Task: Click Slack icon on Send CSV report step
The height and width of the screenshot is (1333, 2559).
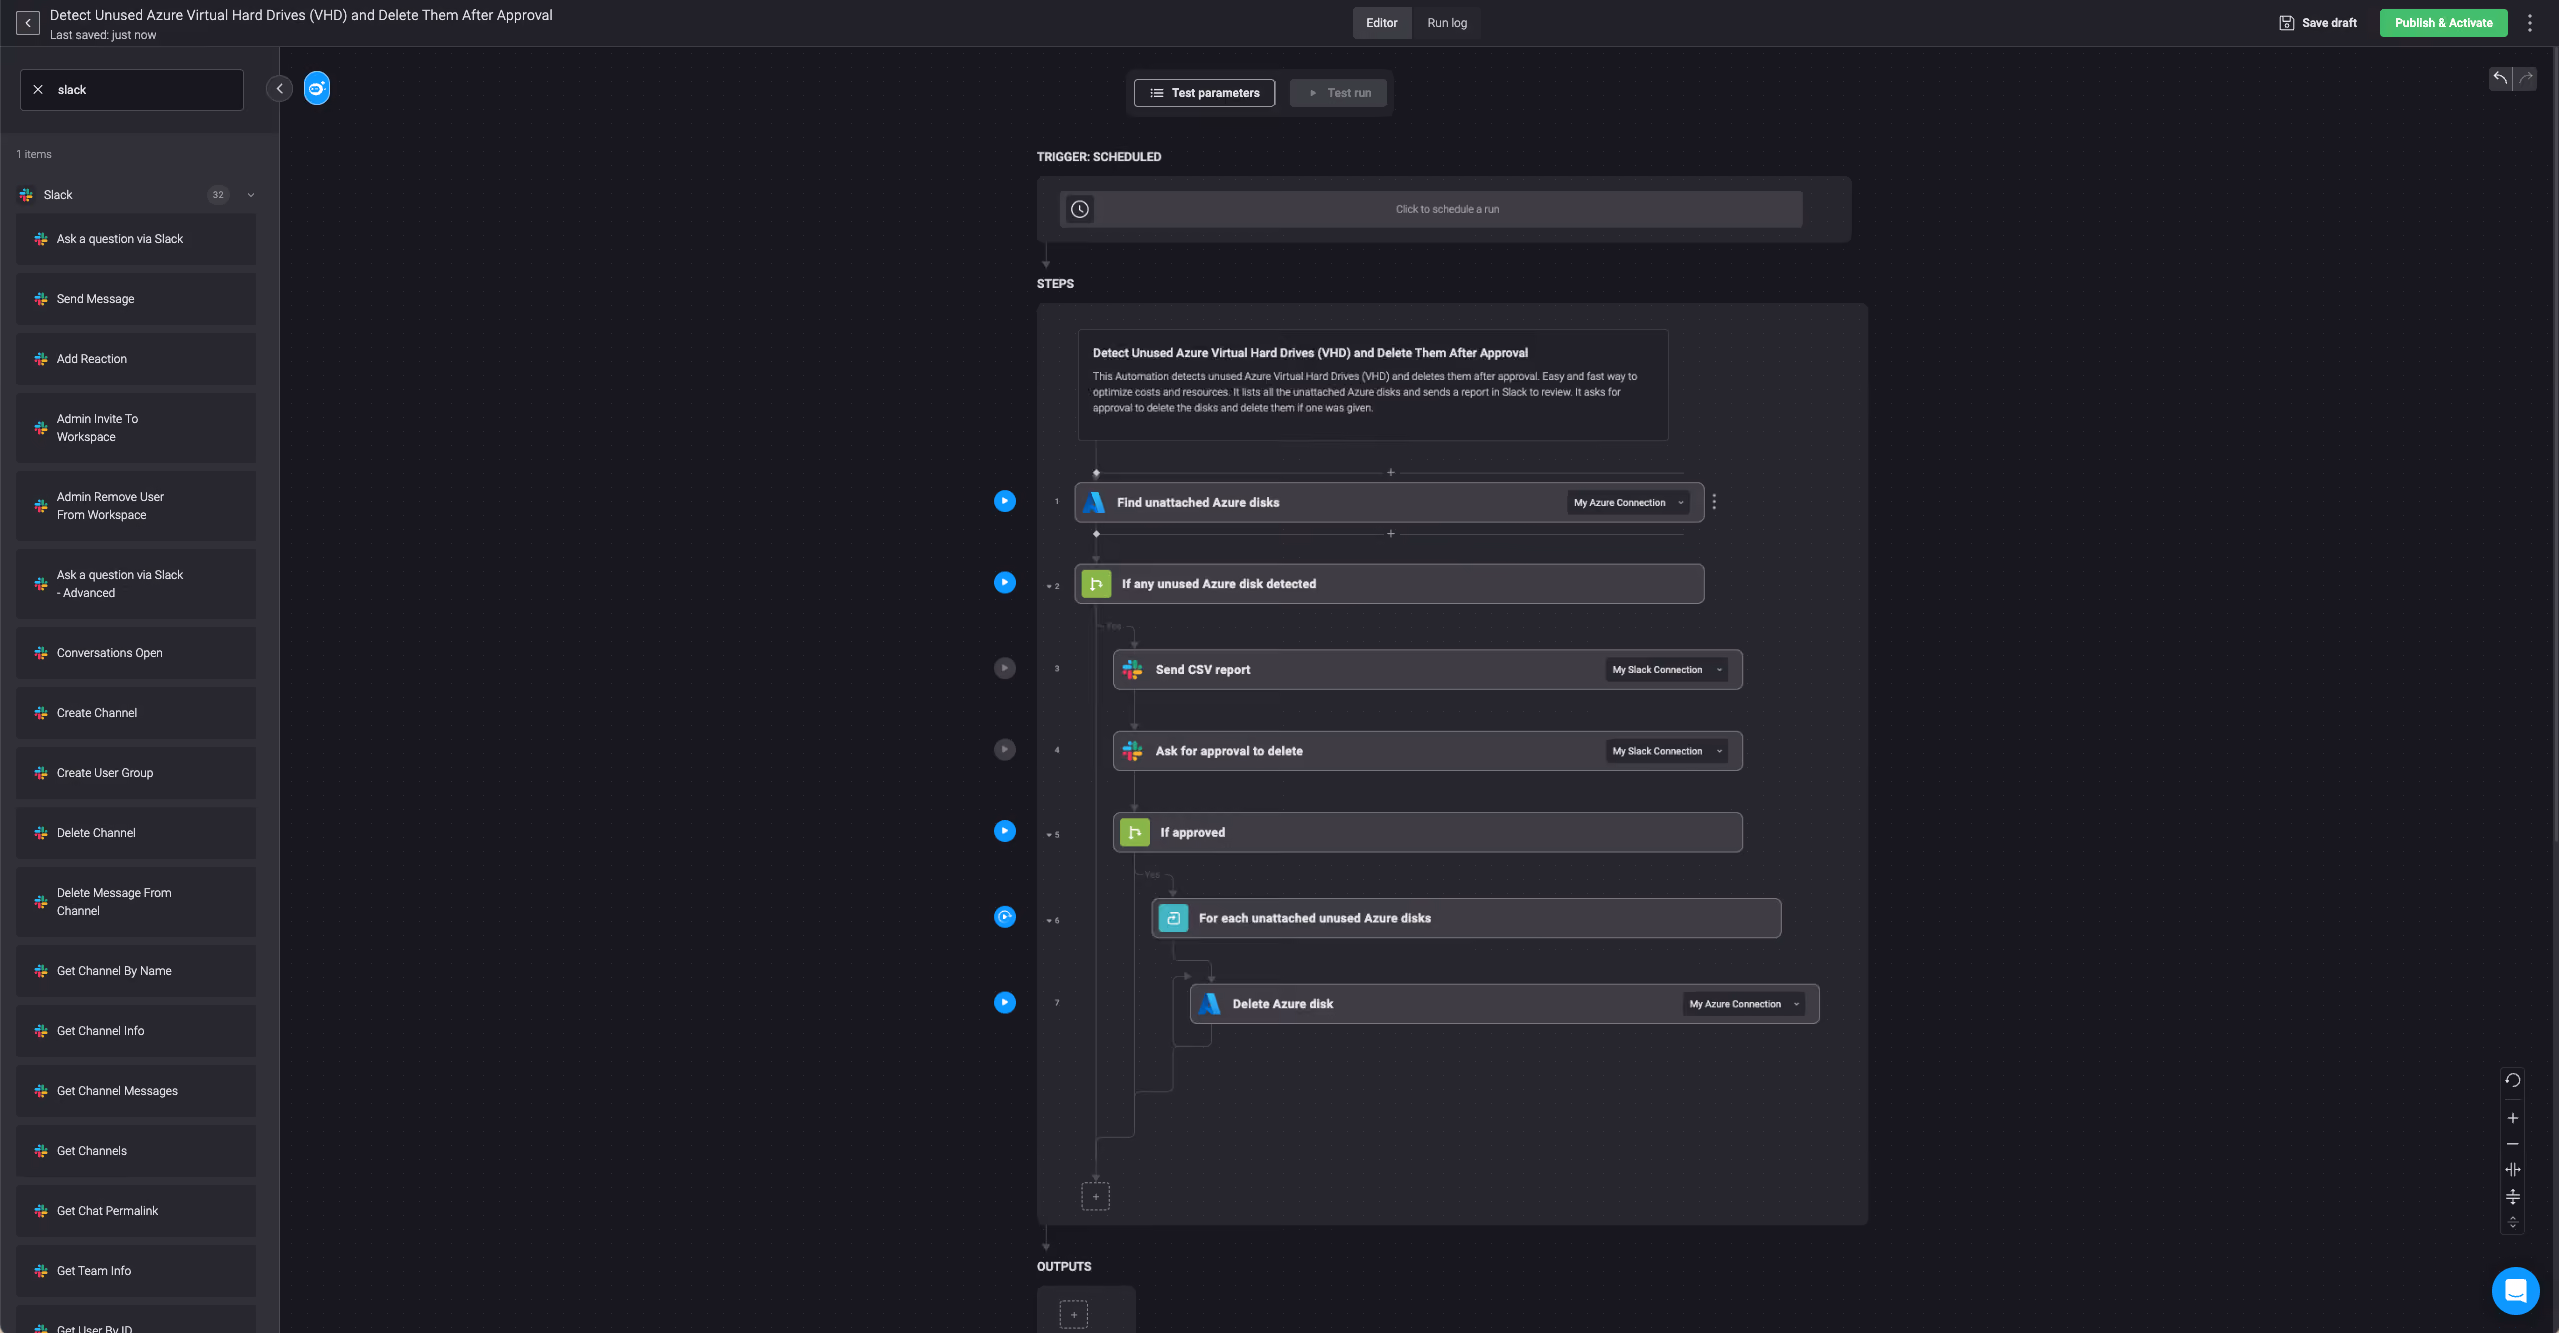Action: pyautogui.click(x=1133, y=670)
